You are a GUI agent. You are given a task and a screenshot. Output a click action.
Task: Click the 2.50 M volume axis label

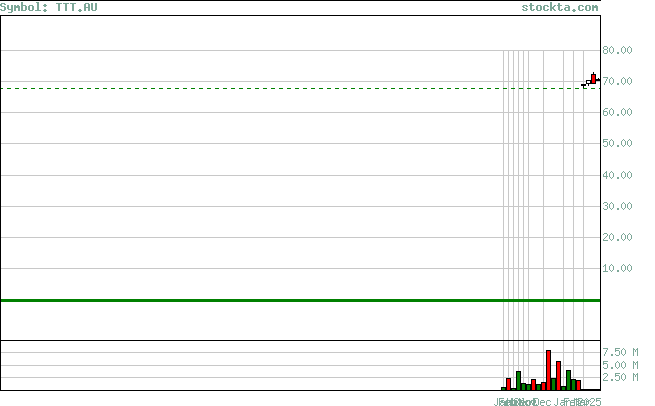coord(620,377)
